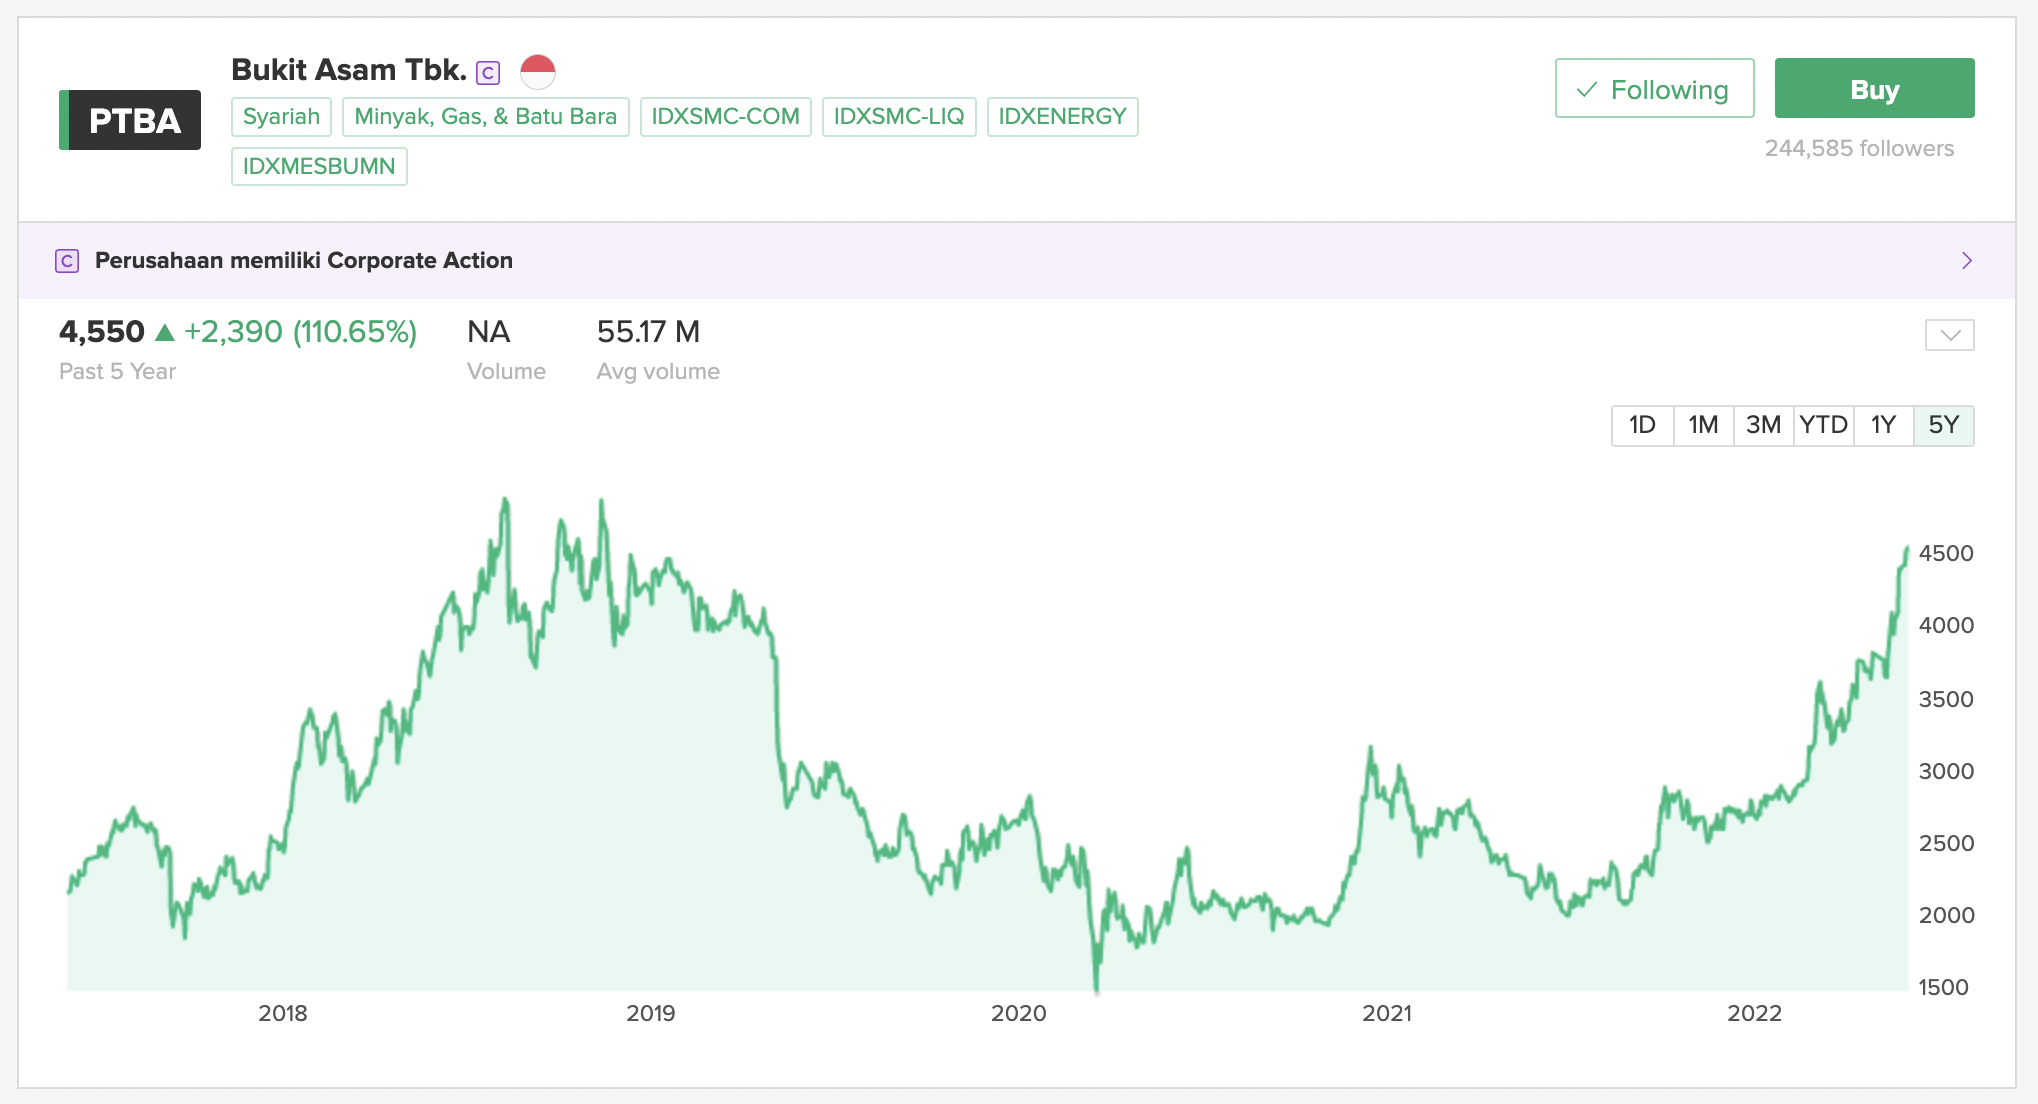Click the PTBA ticker logo
The image size is (2038, 1104).
tap(130, 120)
